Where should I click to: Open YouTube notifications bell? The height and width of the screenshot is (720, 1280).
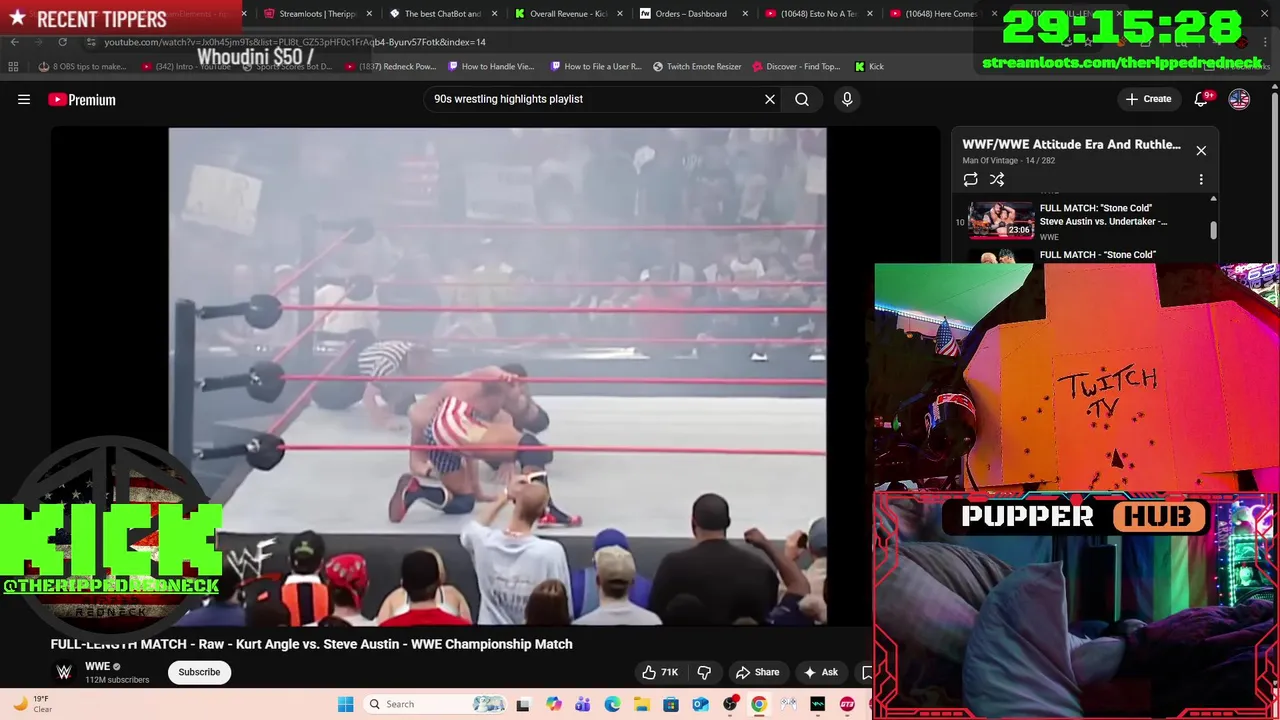tap(1202, 99)
